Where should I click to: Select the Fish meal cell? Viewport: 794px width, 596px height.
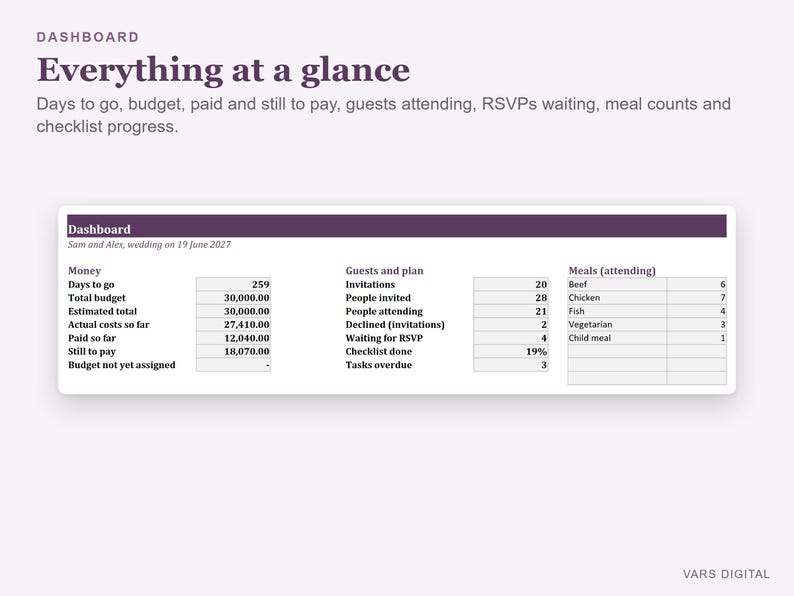[617, 311]
